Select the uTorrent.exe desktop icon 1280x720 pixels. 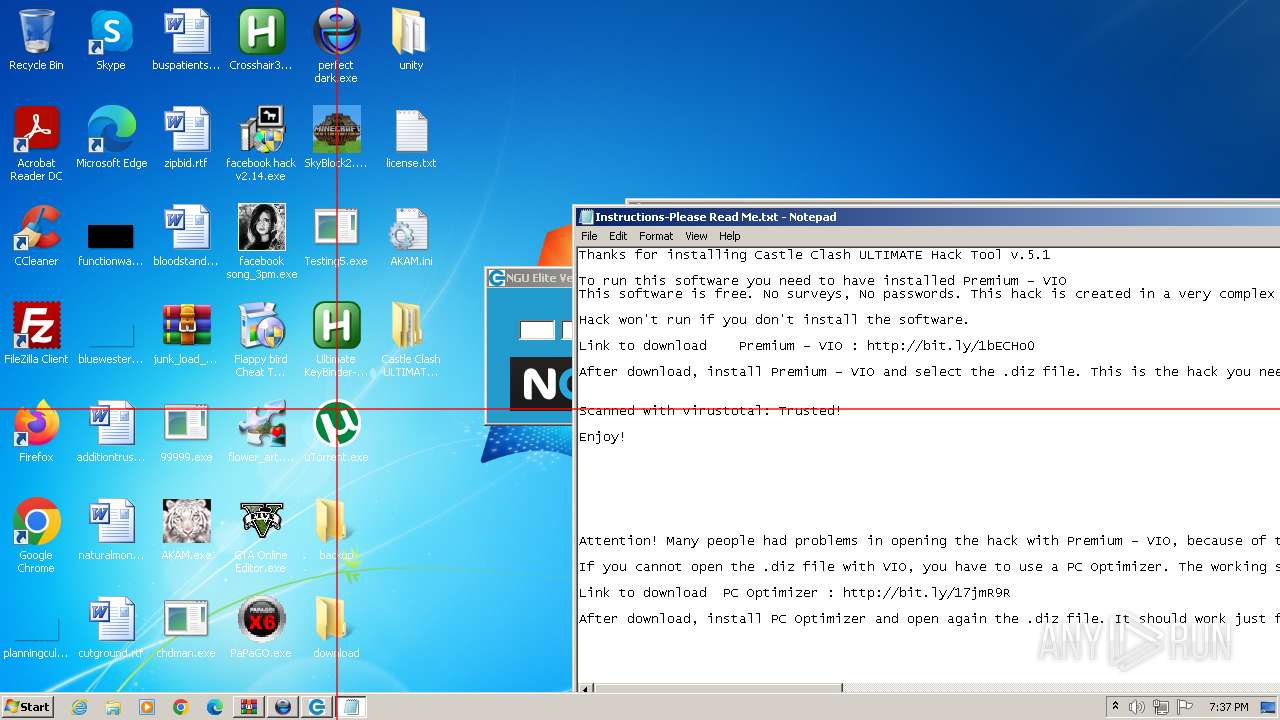pos(336,432)
